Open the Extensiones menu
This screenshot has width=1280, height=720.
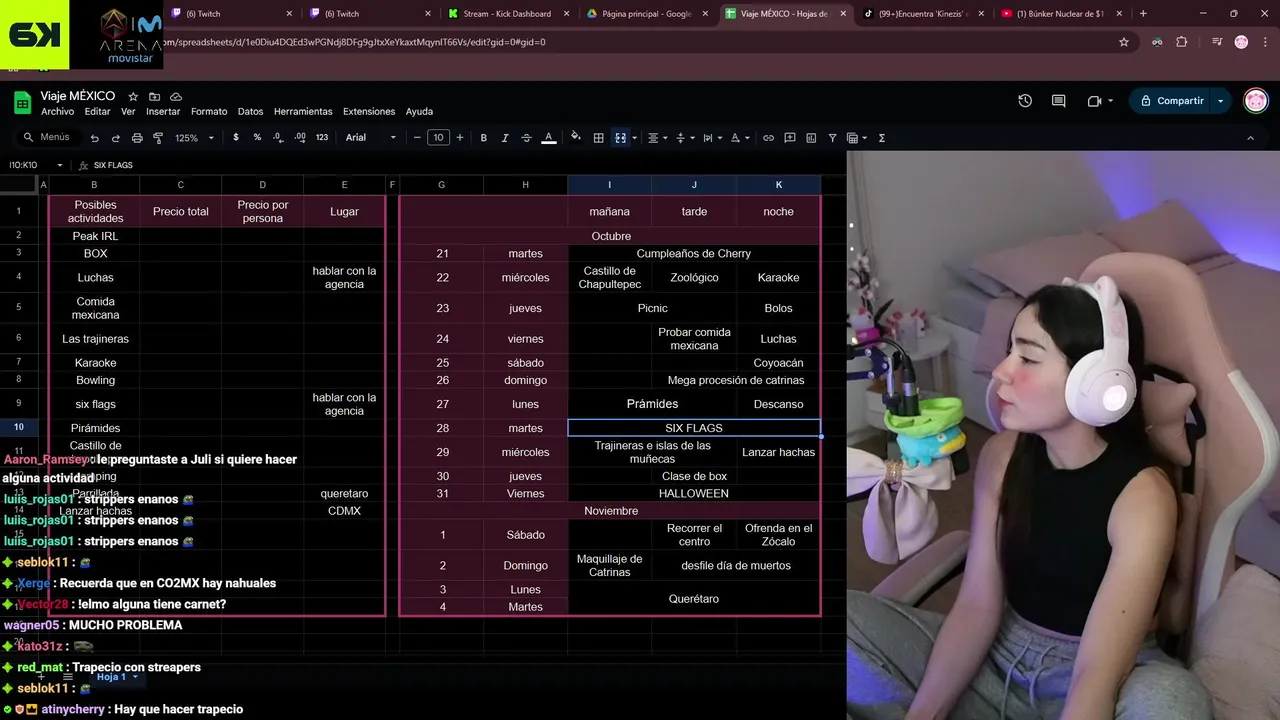coord(369,112)
